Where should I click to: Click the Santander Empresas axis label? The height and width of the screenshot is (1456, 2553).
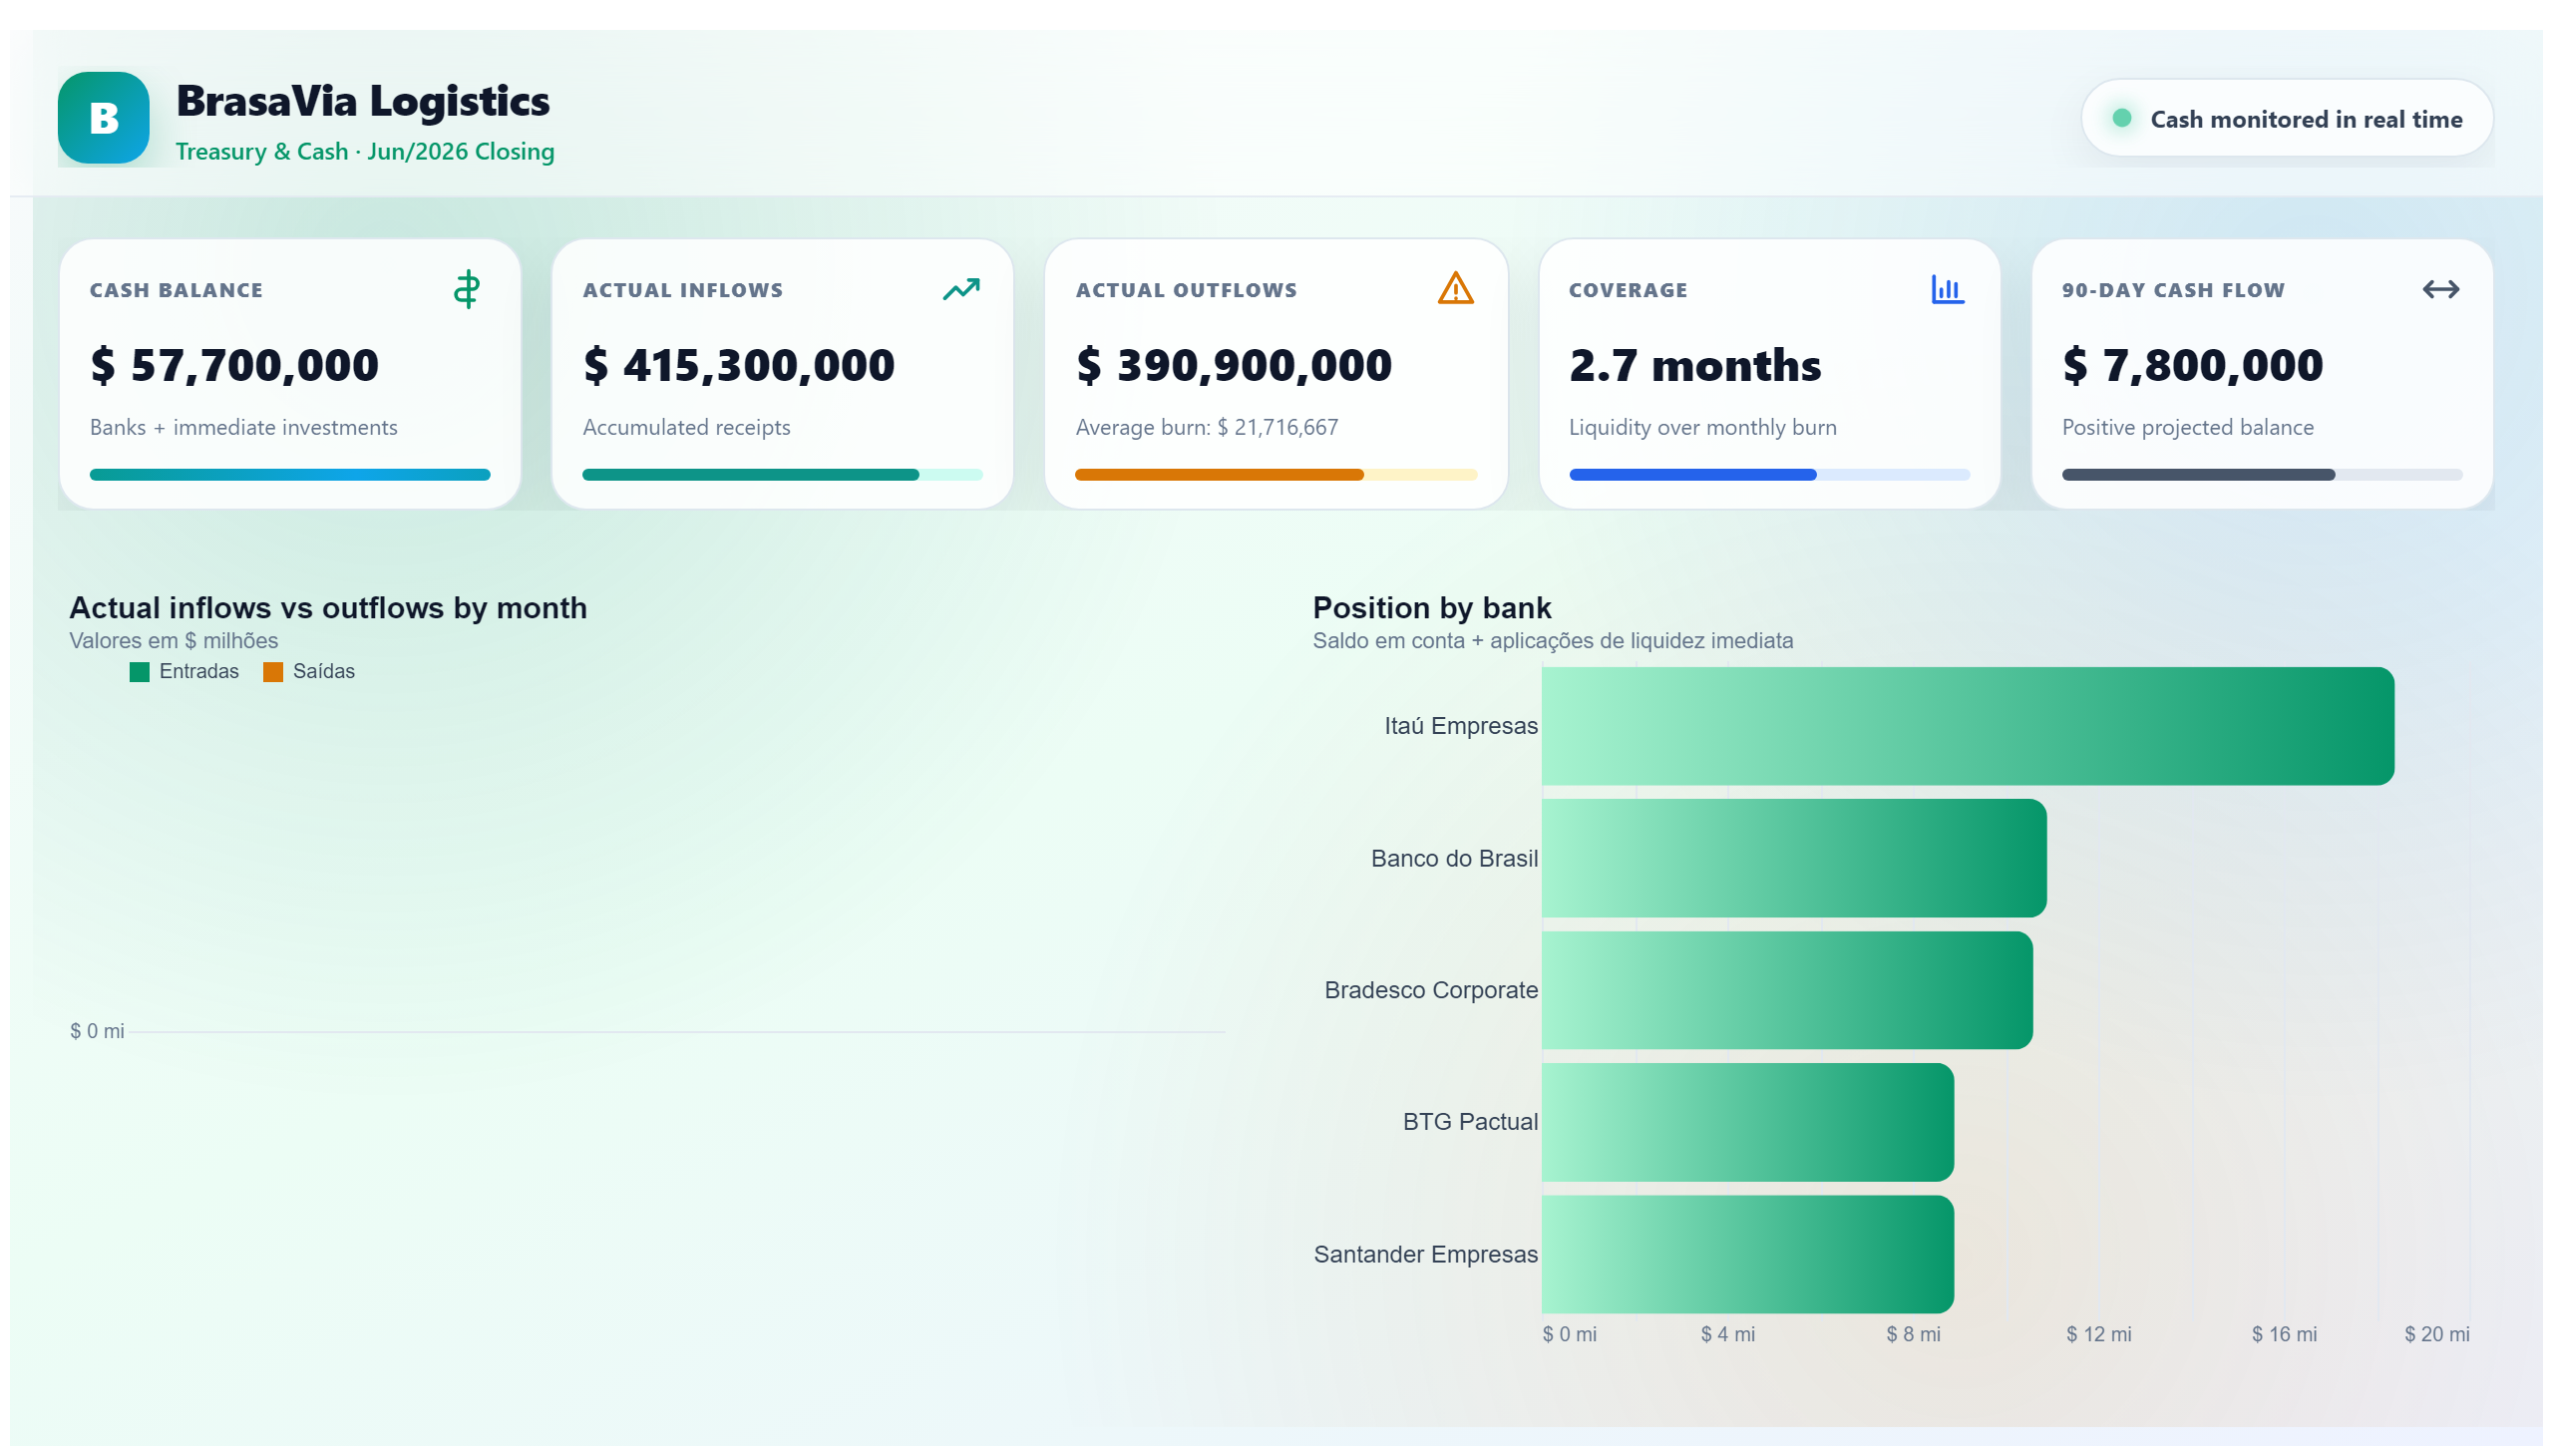(1426, 1254)
